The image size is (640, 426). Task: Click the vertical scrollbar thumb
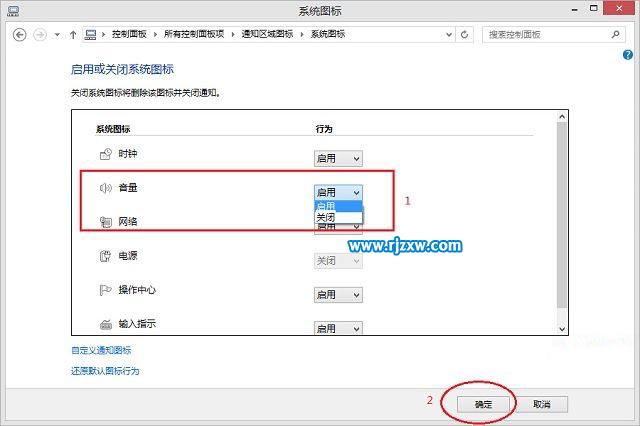click(562, 215)
